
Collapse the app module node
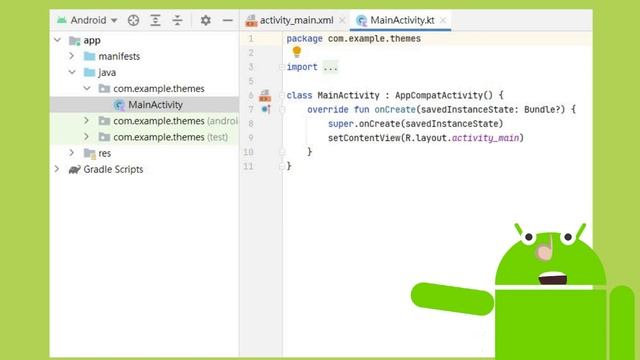[x=57, y=40]
